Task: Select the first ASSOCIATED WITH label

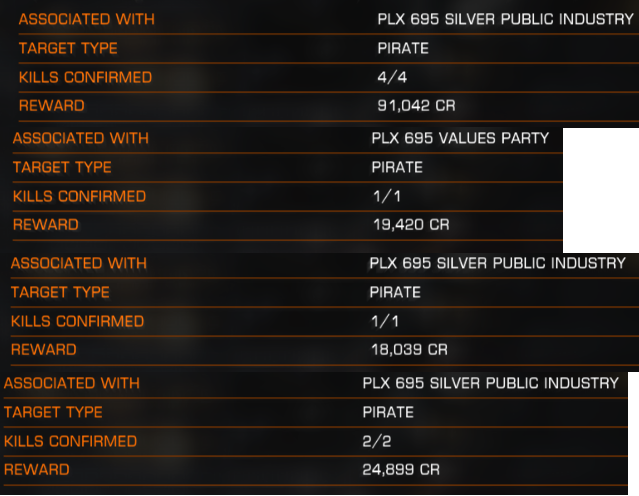Action: tap(87, 19)
